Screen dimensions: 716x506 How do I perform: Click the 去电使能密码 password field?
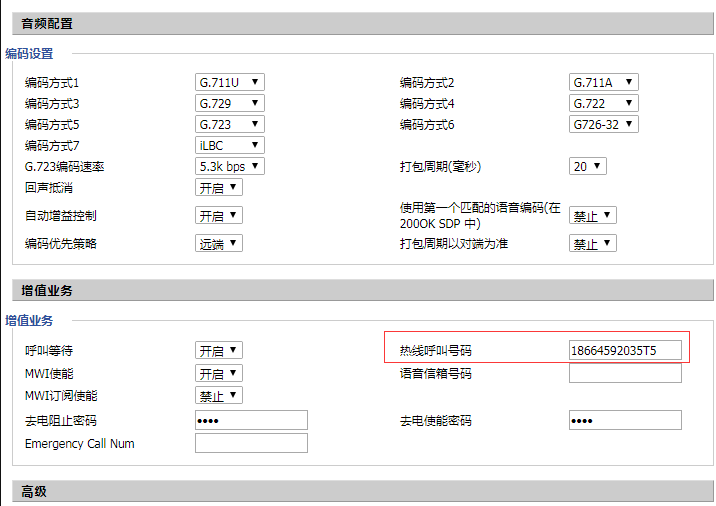(x=624, y=420)
